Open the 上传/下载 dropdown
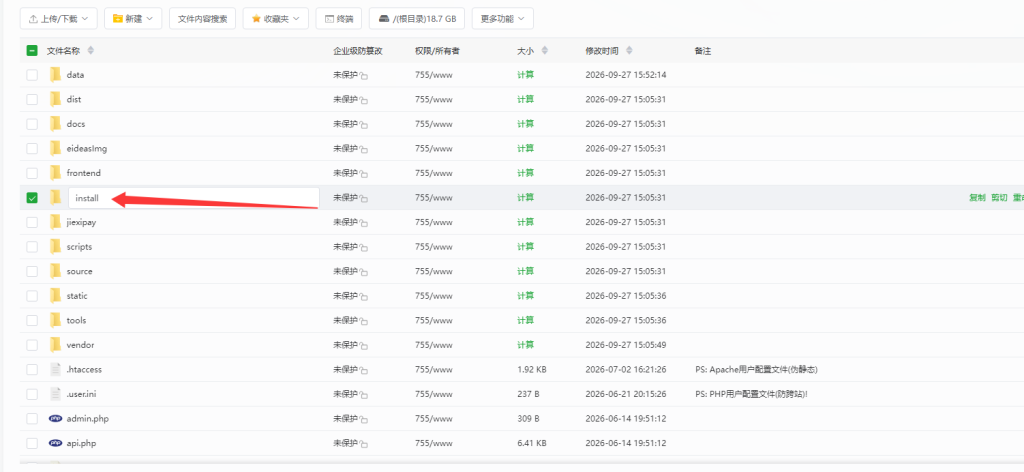1024x472 pixels. (59, 19)
